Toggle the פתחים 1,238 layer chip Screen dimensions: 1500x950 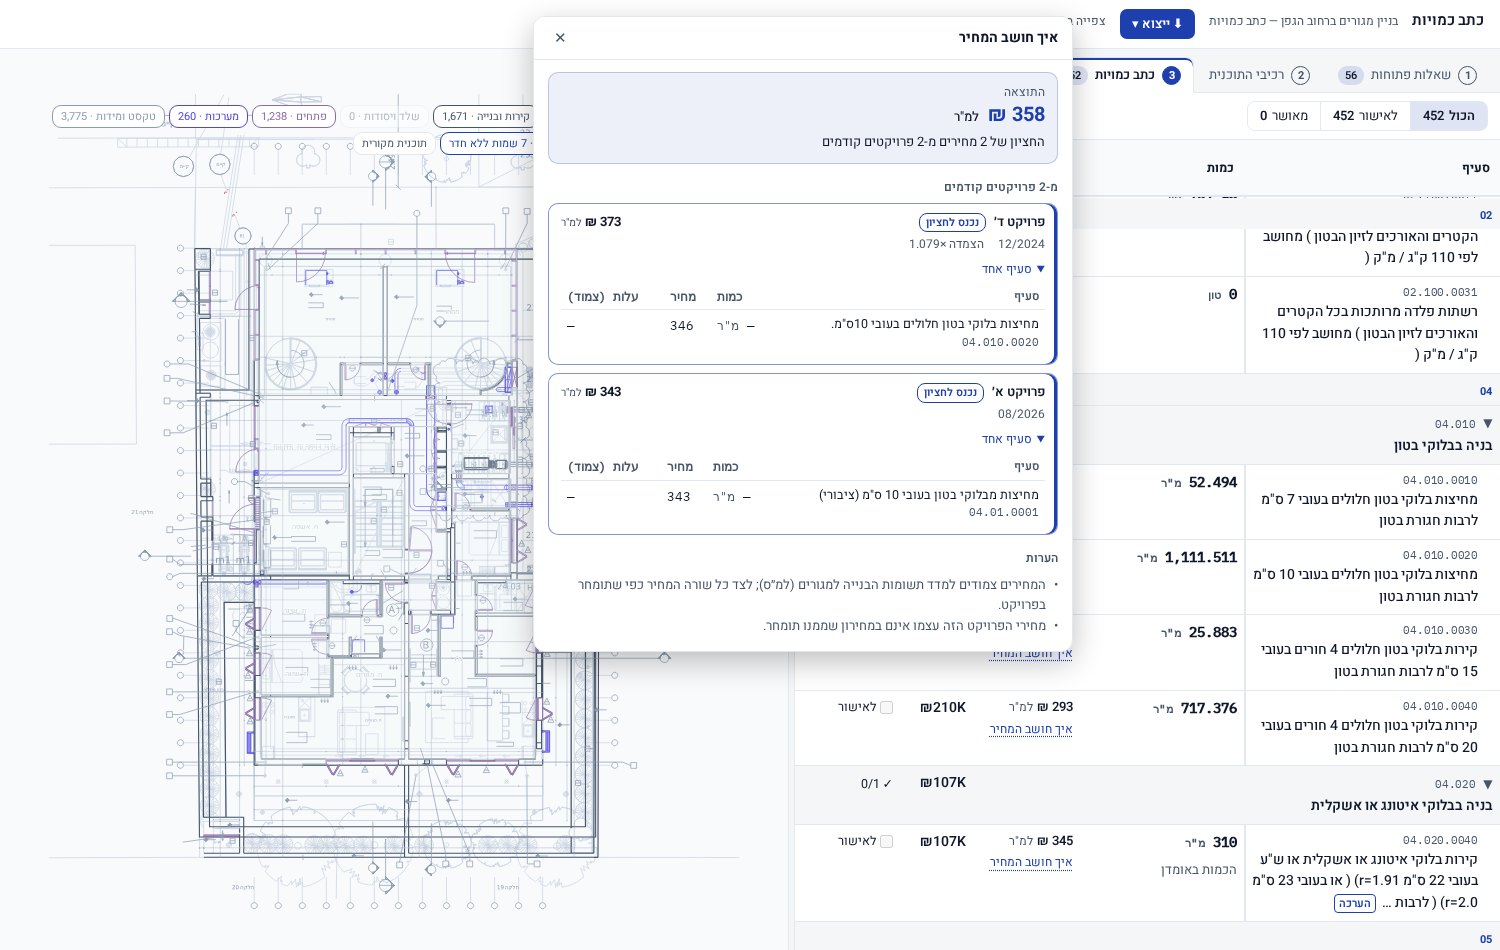pyautogui.click(x=293, y=117)
